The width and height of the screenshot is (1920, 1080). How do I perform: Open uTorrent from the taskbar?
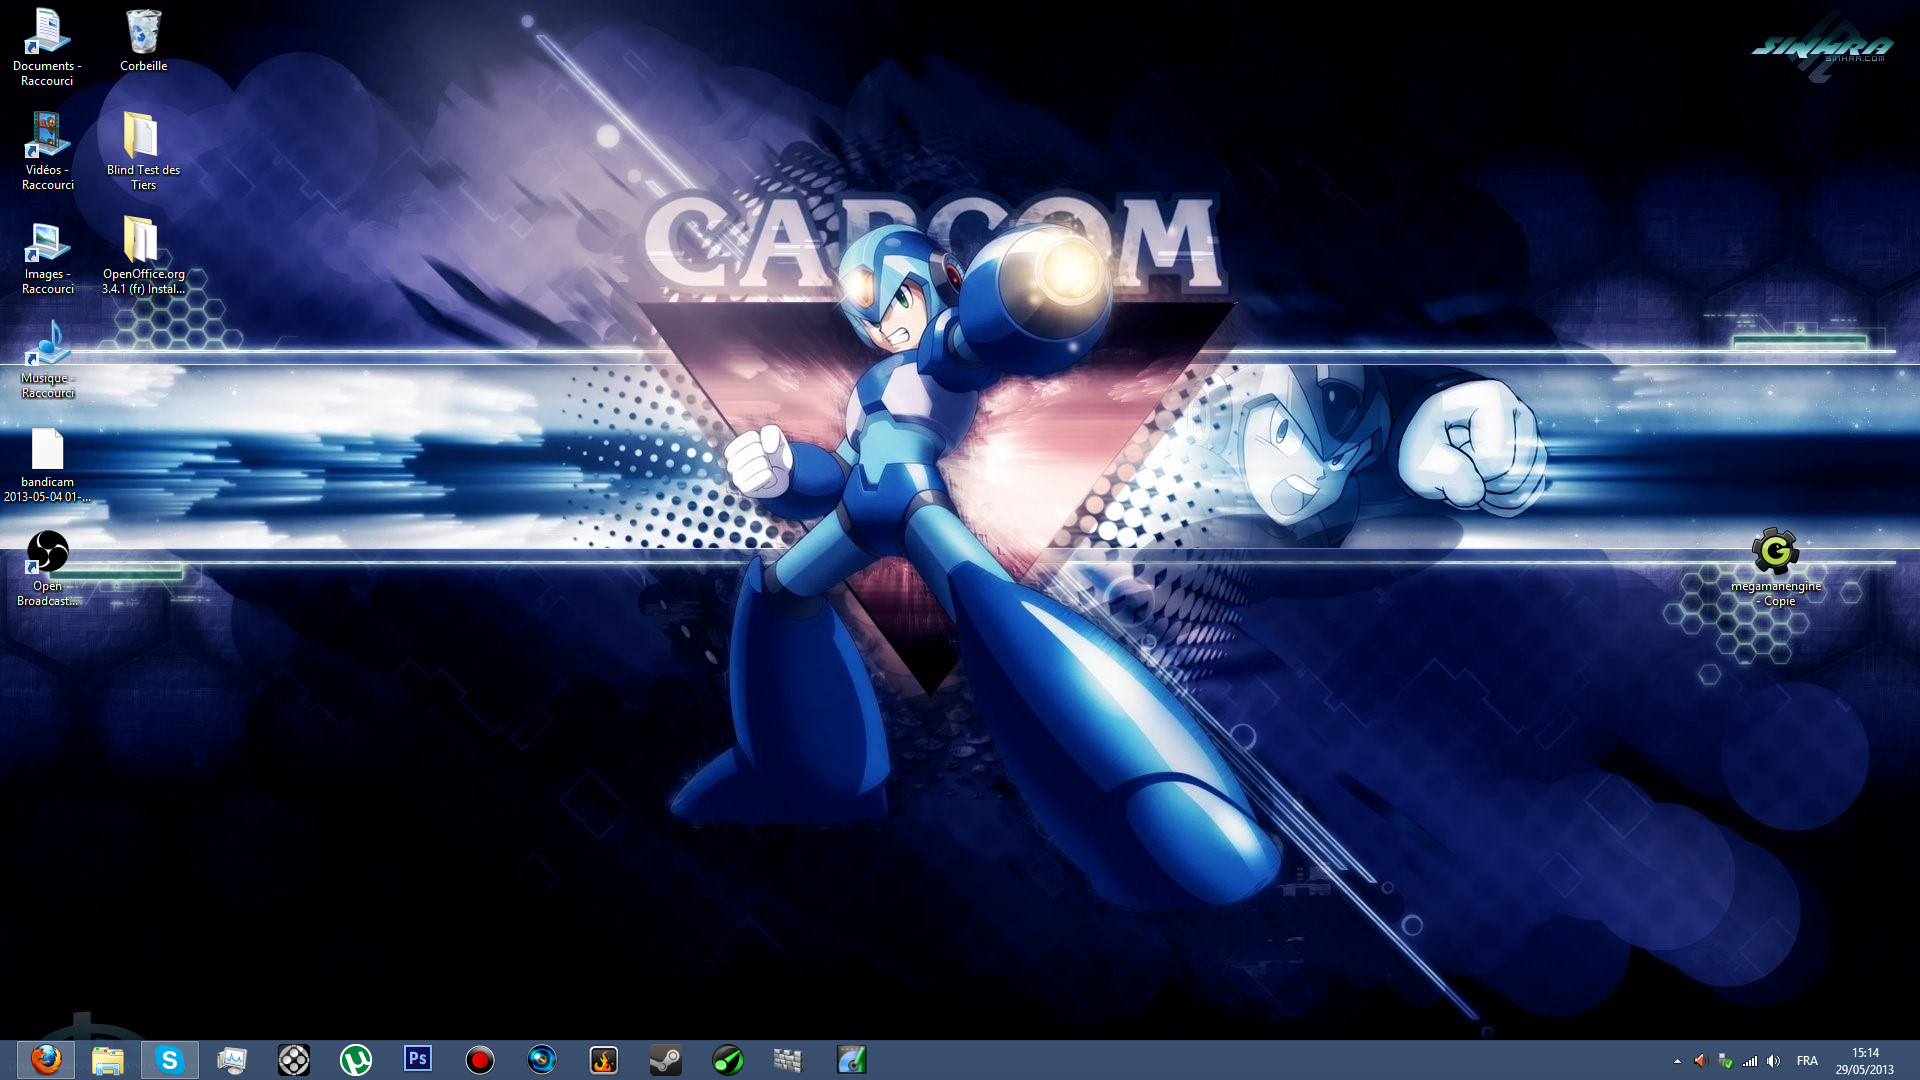[x=356, y=1060]
